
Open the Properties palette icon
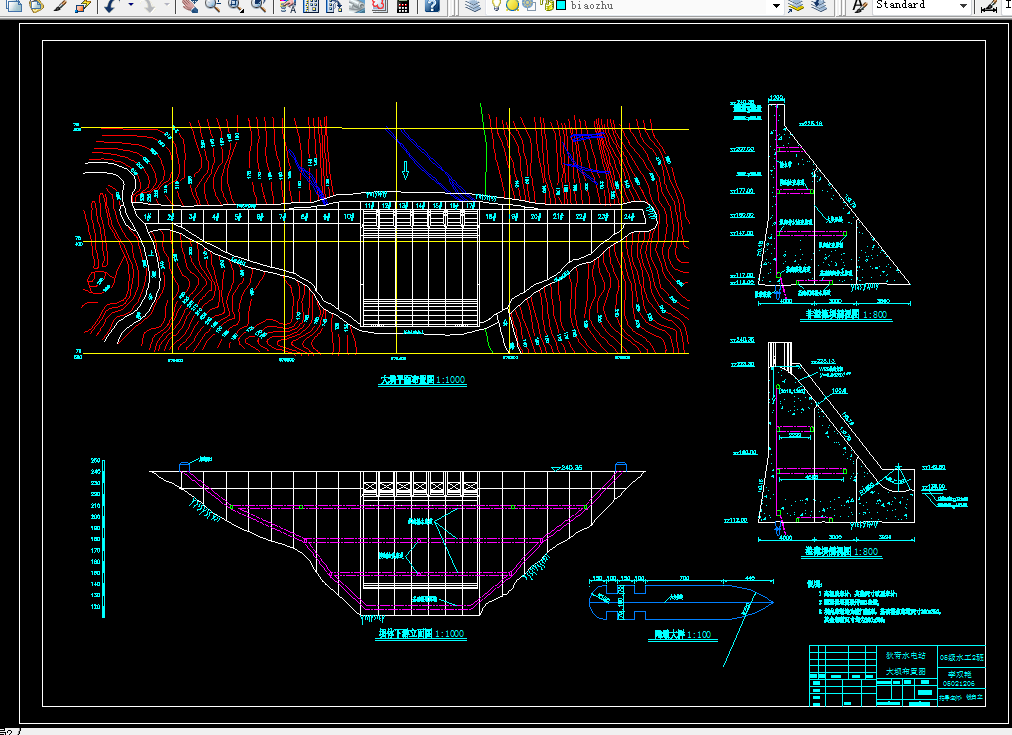click(x=288, y=6)
